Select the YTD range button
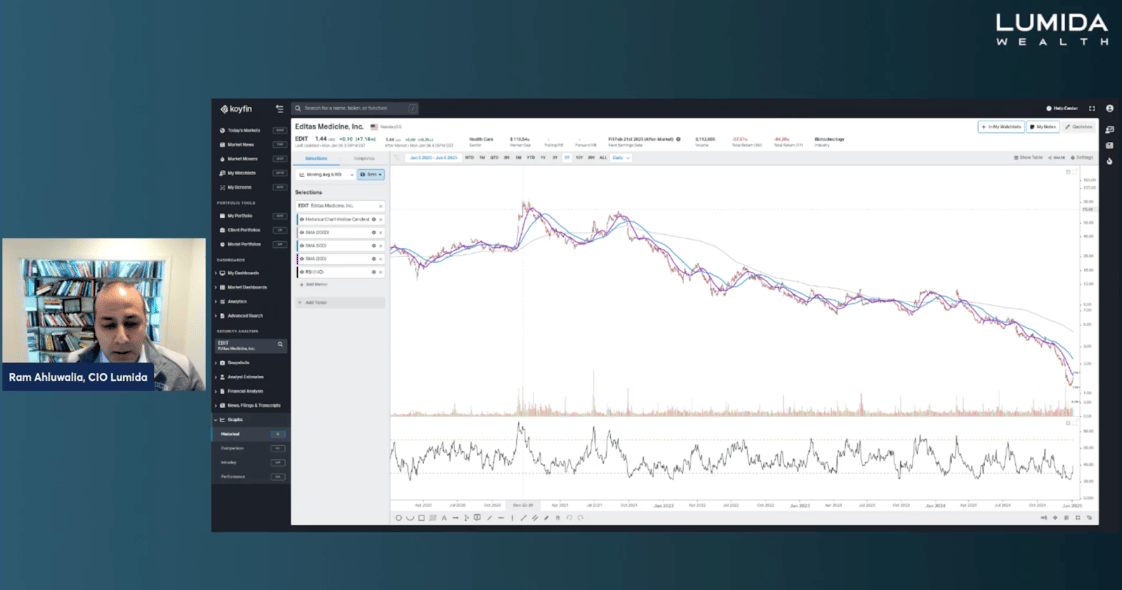The width and height of the screenshot is (1122, 590). [x=530, y=158]
